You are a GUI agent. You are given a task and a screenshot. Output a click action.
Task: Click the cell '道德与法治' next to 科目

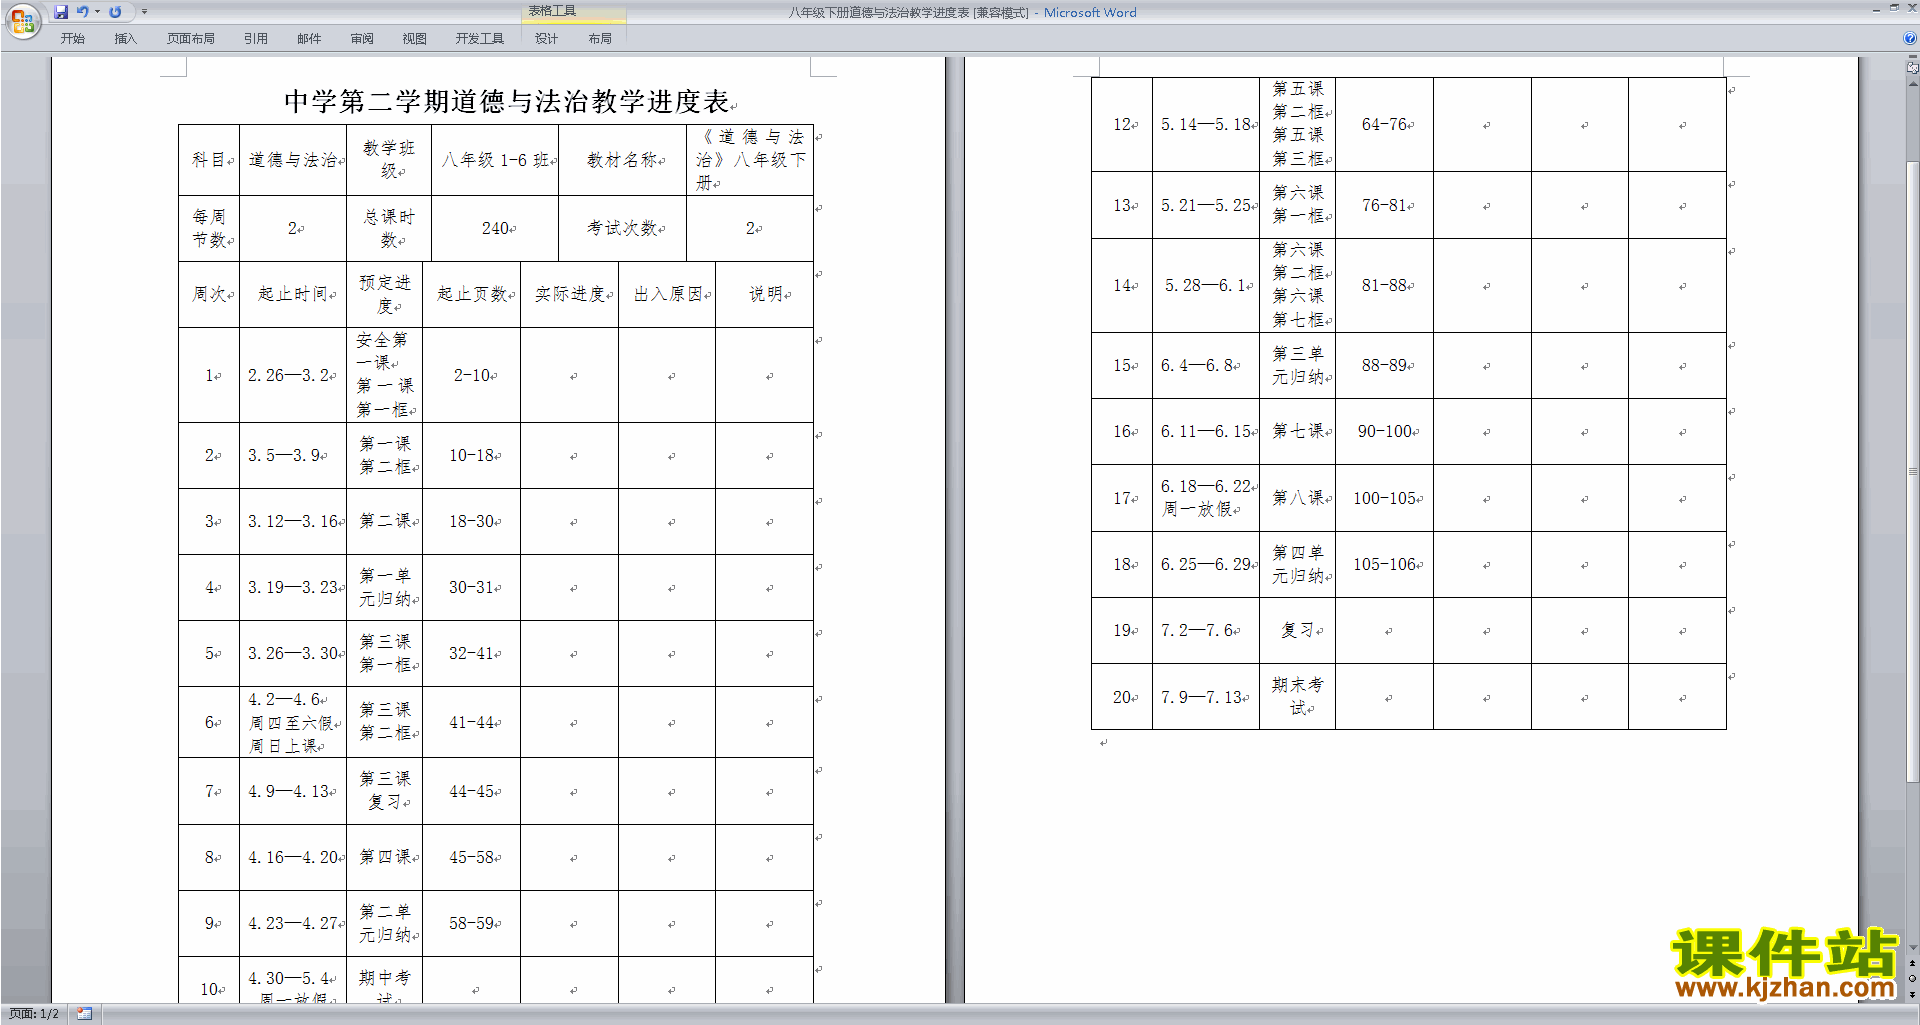[x=293, y=160]
